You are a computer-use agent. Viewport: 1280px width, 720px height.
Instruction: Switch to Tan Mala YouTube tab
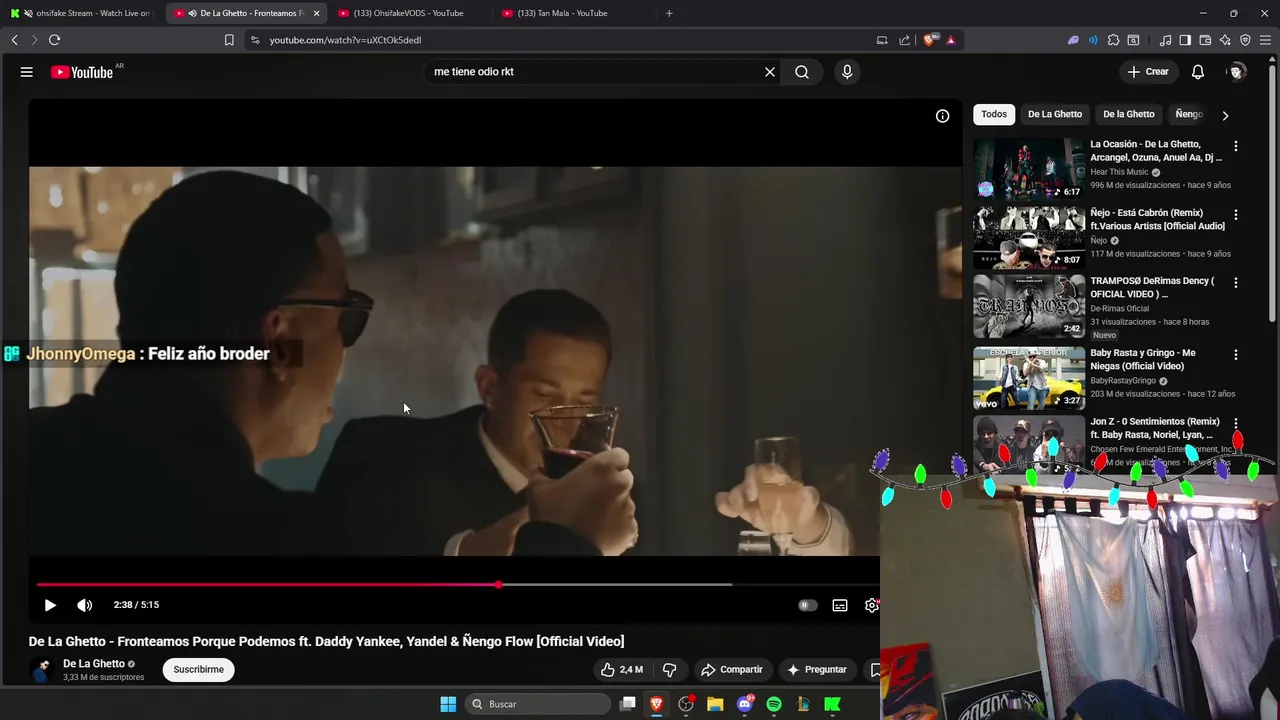click(570, 13)
